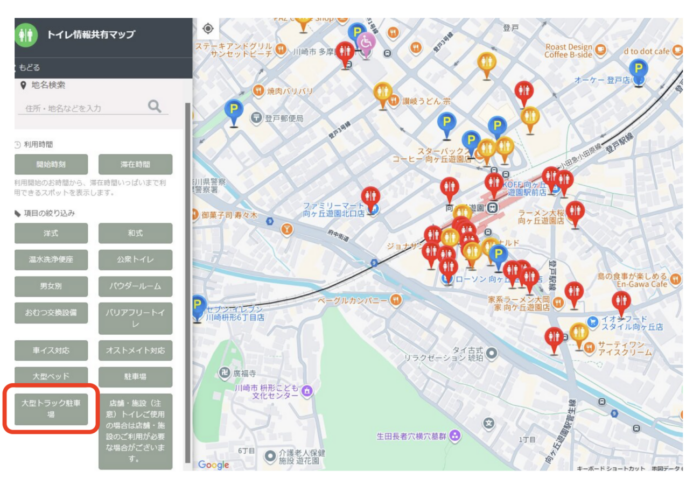Screen dimensions: 700x485
Task: Click the toilet map logo icon
Action: pos(25,35)
